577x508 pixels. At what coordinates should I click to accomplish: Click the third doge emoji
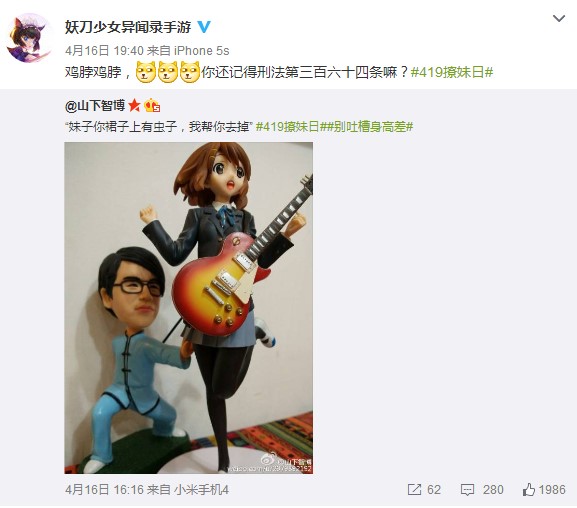coord(190,72)
